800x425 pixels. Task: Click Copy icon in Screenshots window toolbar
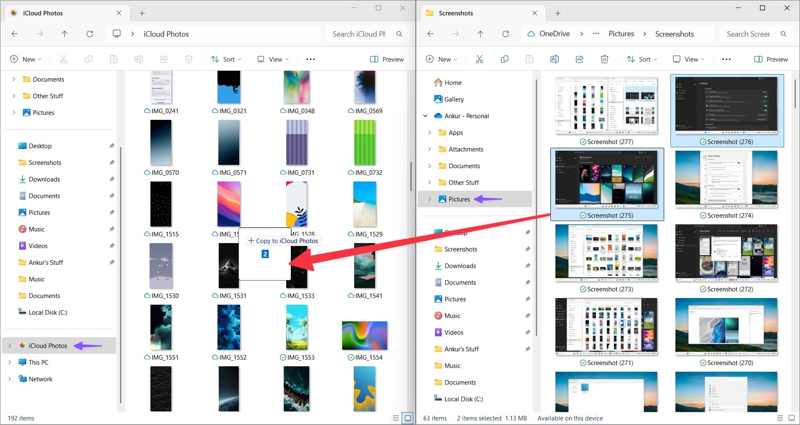[x=504, y=59]
